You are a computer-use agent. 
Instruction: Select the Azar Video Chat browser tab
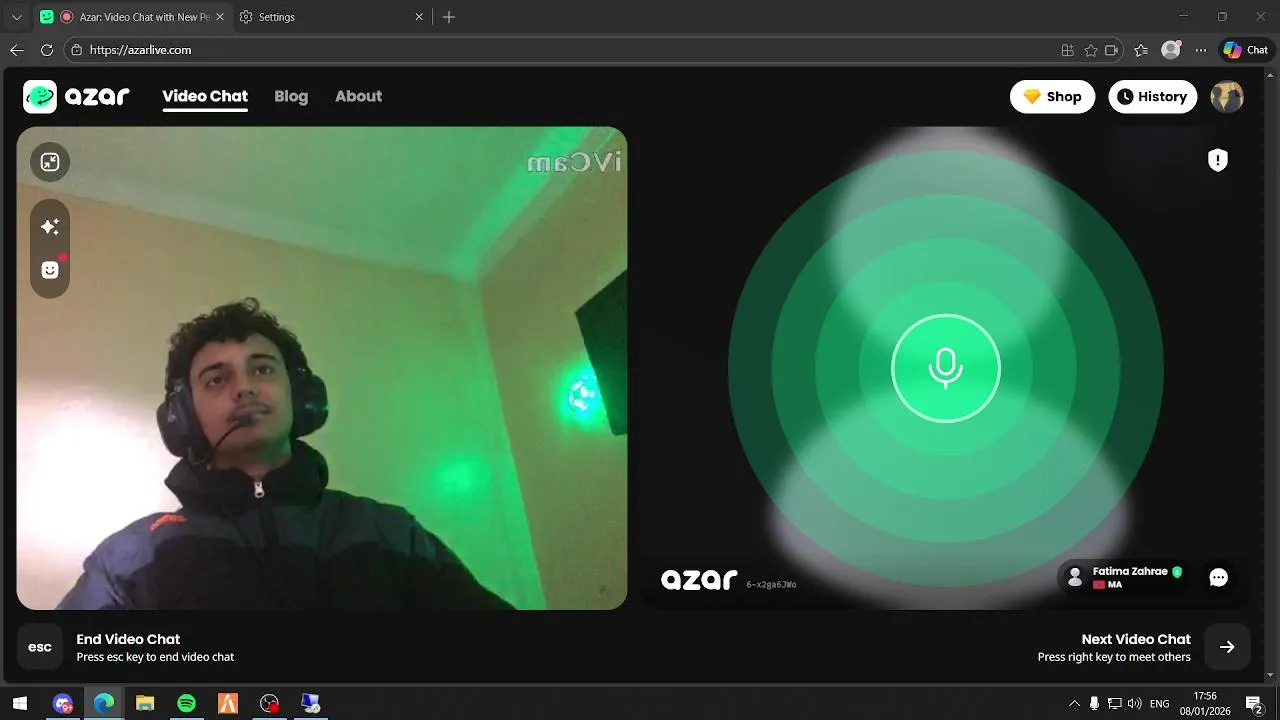click(132, 17)
